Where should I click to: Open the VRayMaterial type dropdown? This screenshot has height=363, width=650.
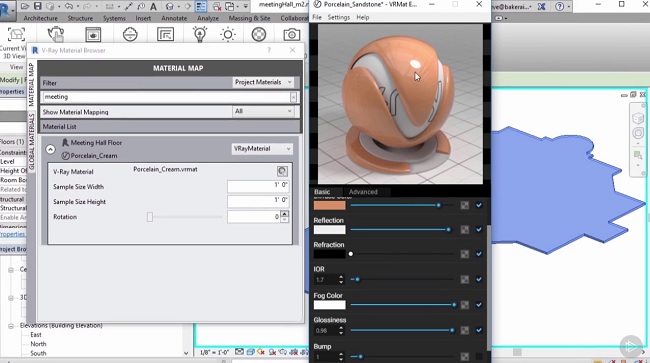tap(262, 148)
